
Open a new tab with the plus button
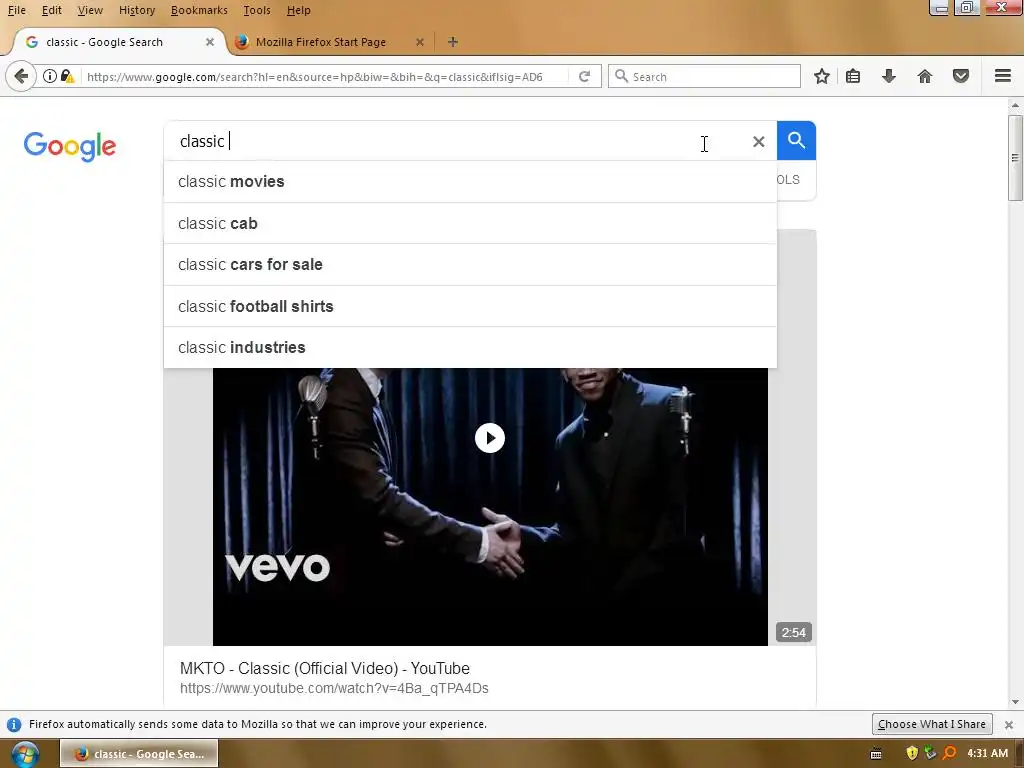(x=453, y=42)
